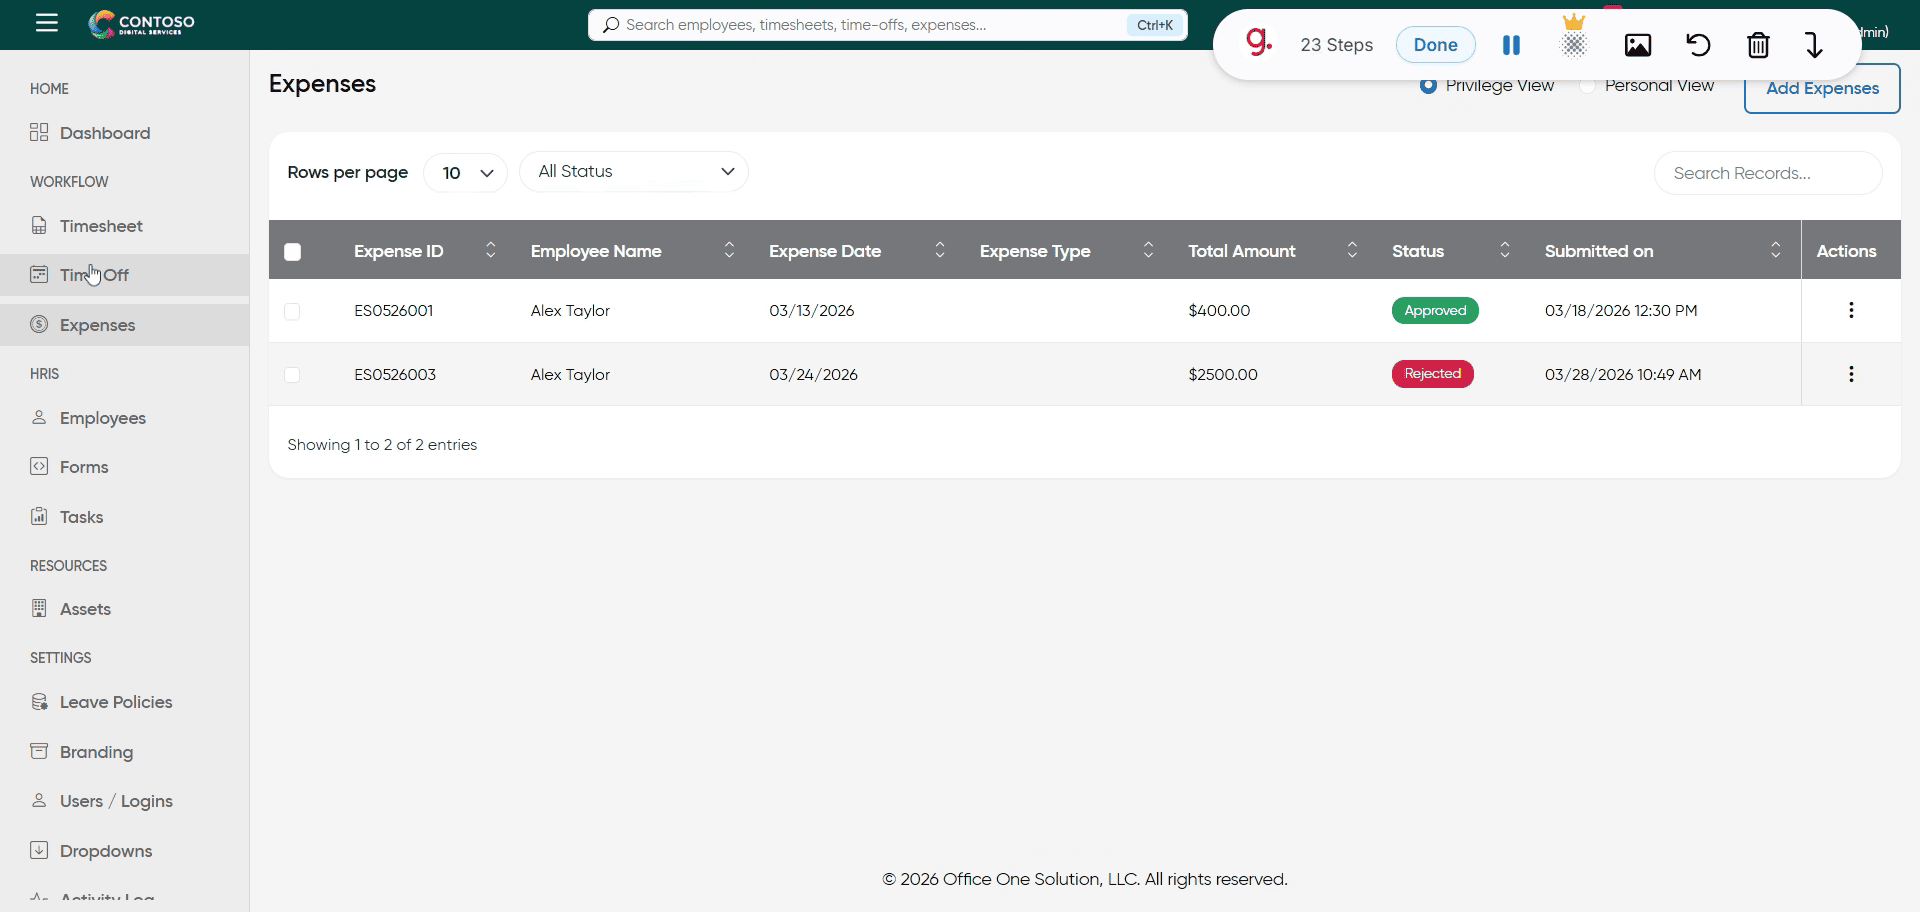Image resolution: width=1920 pixels, height=912 pixels.
Task: Click the screenshot image icon in recorder
Action: coord(1637,45)
